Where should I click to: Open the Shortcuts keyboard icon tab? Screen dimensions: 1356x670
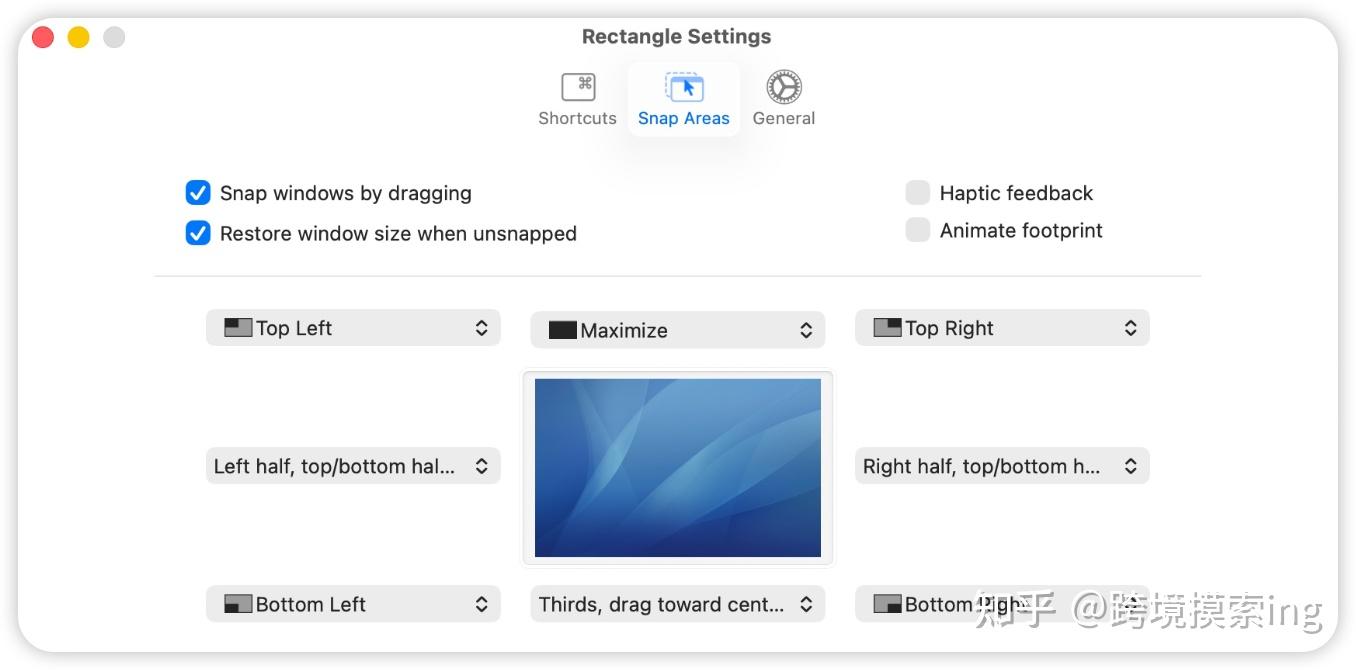pyautogui.click(x=578, y=87)
